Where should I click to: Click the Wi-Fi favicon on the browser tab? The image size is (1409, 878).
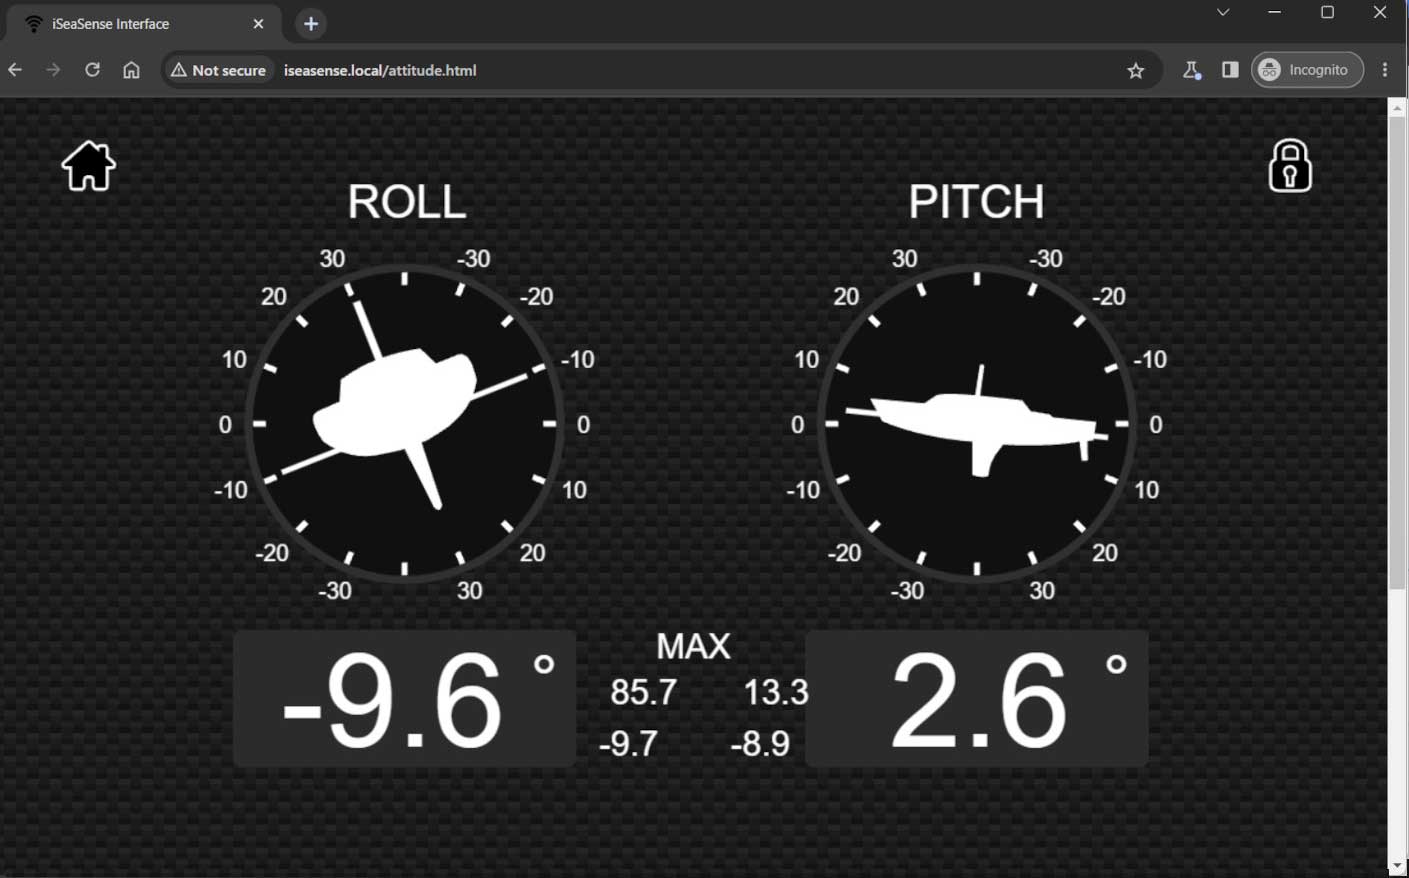[x=36, y=23]
